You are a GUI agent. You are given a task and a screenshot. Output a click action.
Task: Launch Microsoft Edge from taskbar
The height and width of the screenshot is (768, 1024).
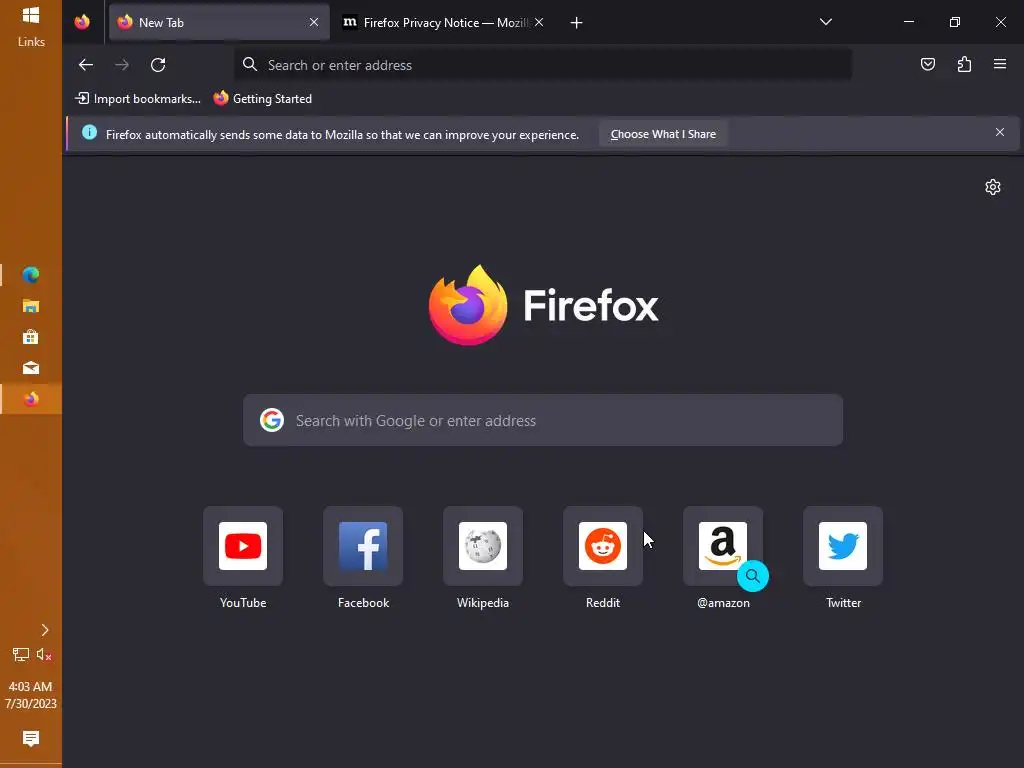[x=31, y=275]
